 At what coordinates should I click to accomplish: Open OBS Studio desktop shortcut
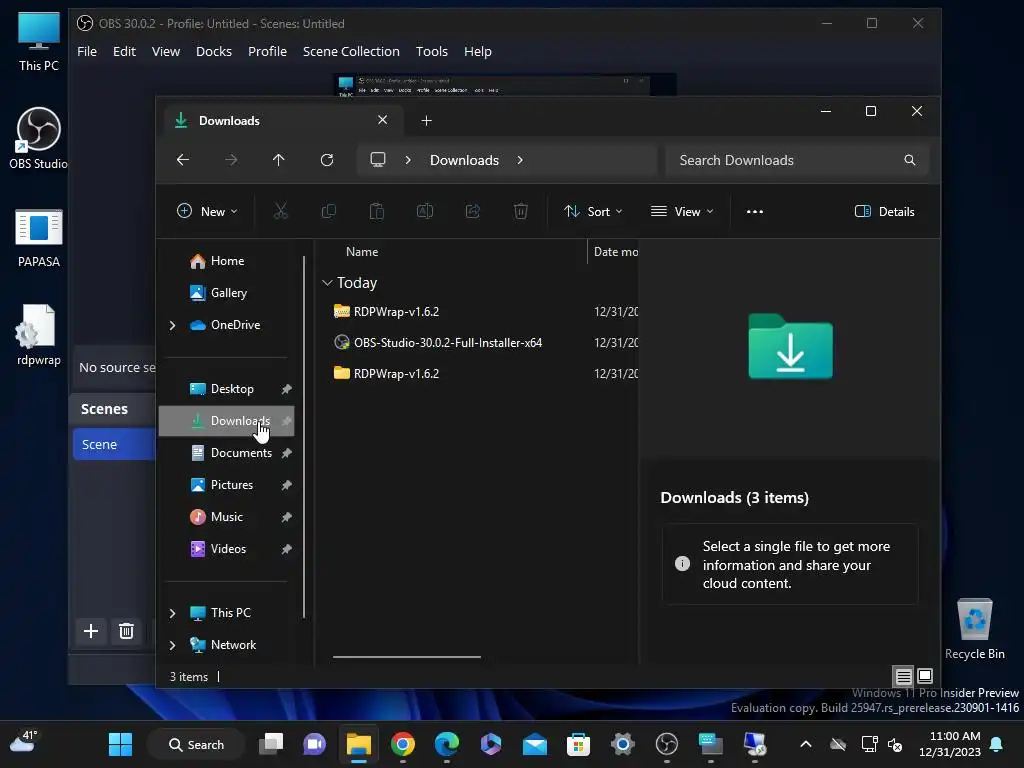pos(38,138)
